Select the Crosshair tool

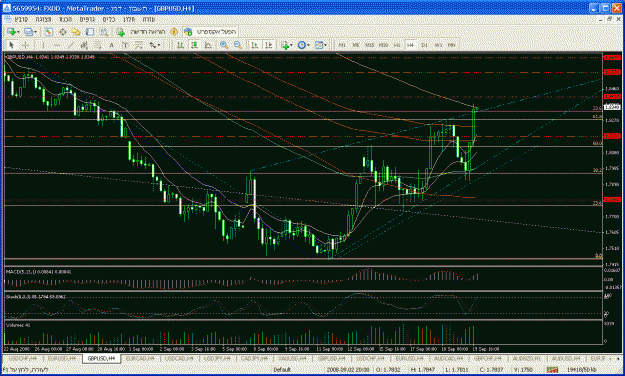26,45
